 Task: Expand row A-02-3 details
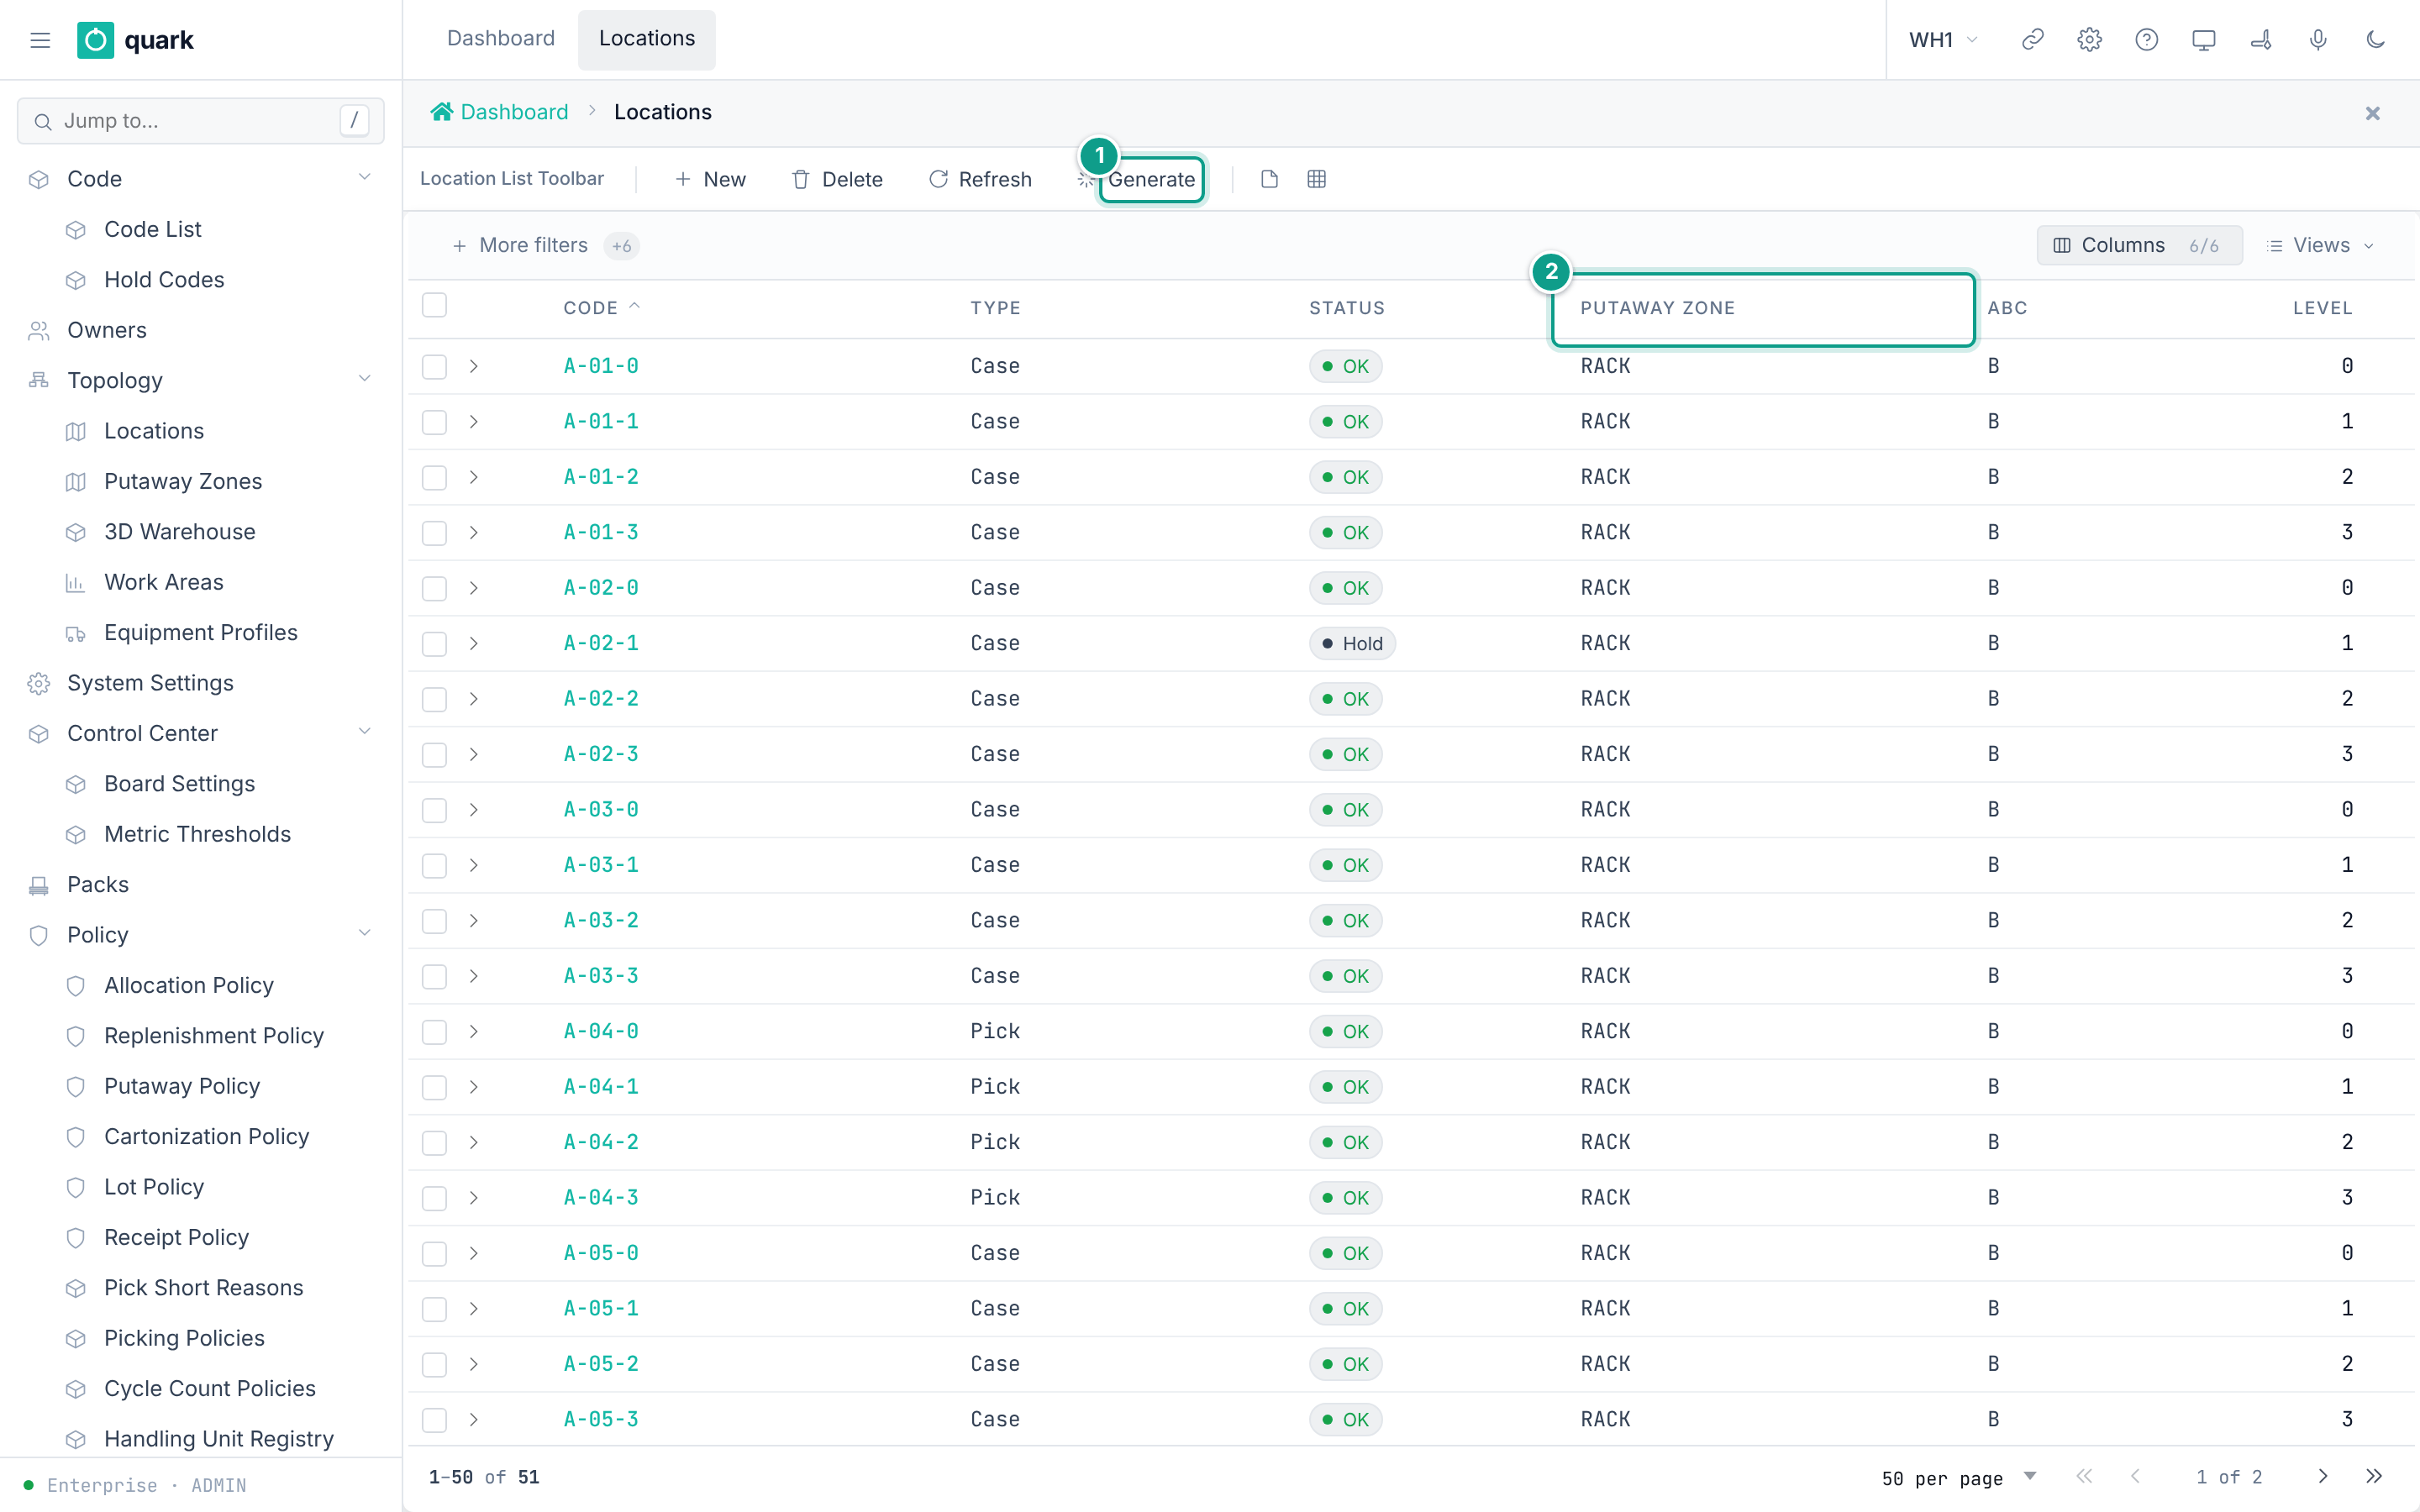tap(474, 754)
